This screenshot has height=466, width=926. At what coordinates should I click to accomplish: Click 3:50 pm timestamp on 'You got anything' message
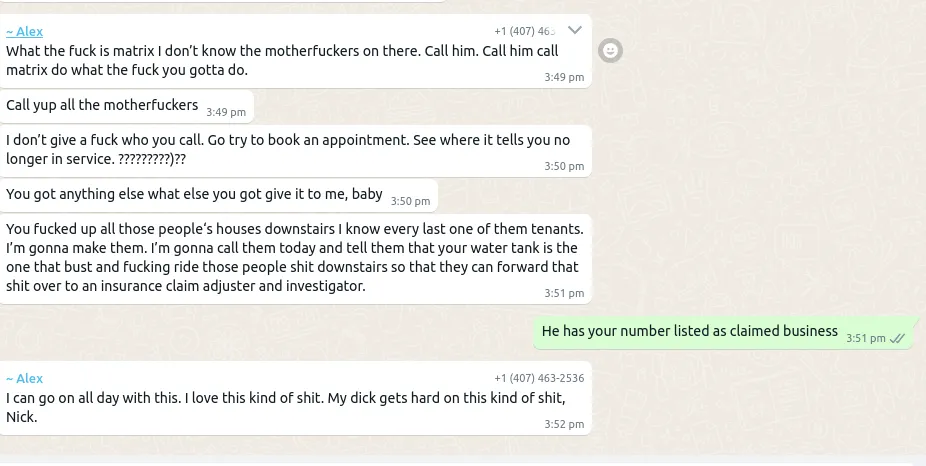410,201
